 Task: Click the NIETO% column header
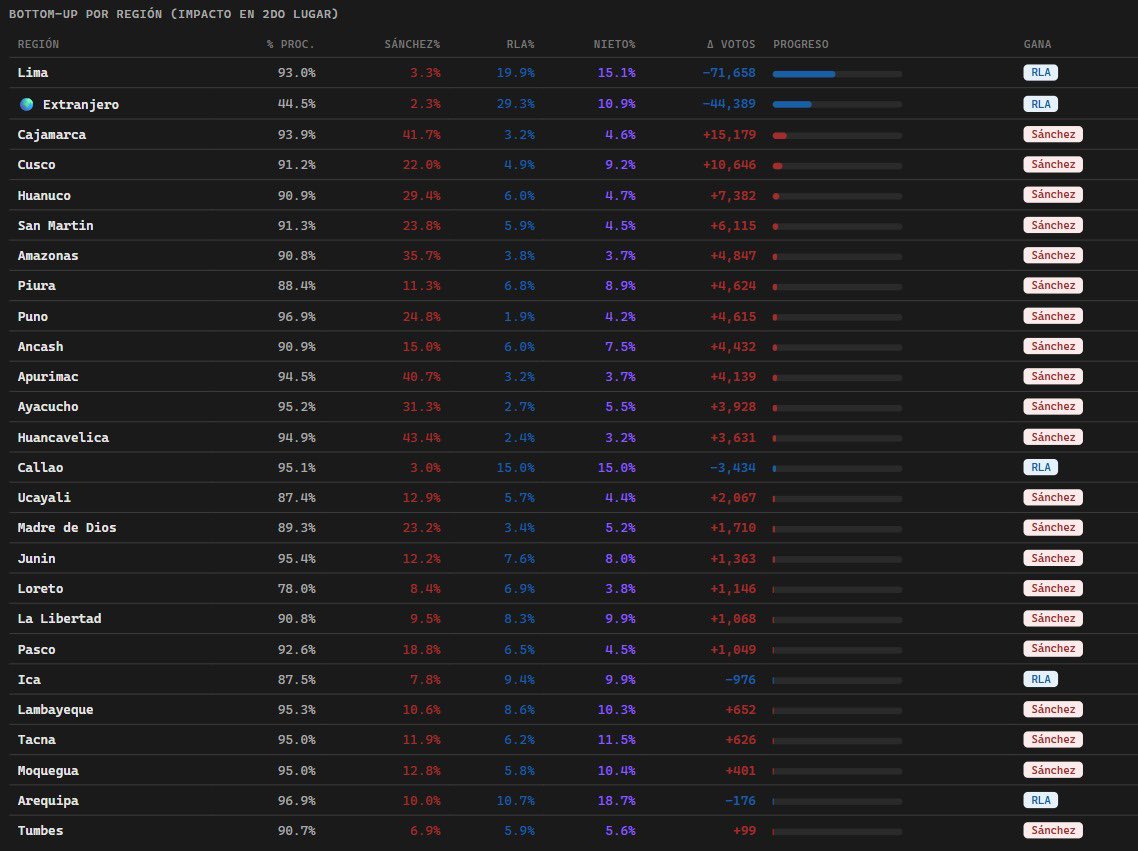click(614, 44)
